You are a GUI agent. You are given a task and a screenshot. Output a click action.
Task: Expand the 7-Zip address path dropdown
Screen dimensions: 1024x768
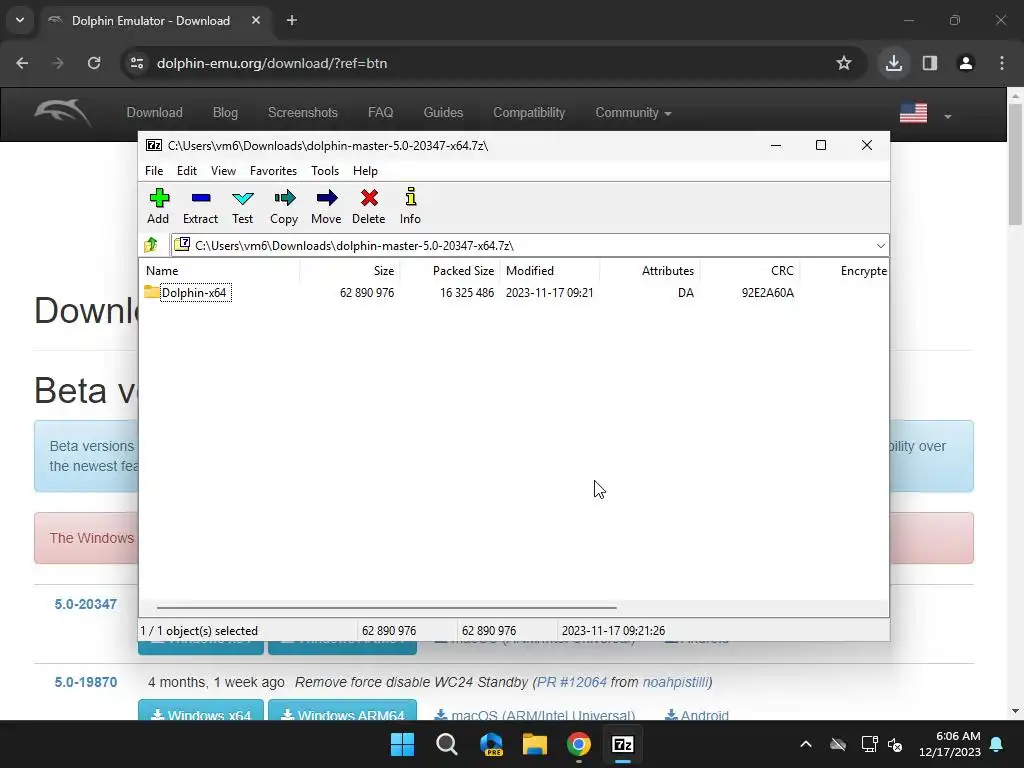(x=880, y=246)
